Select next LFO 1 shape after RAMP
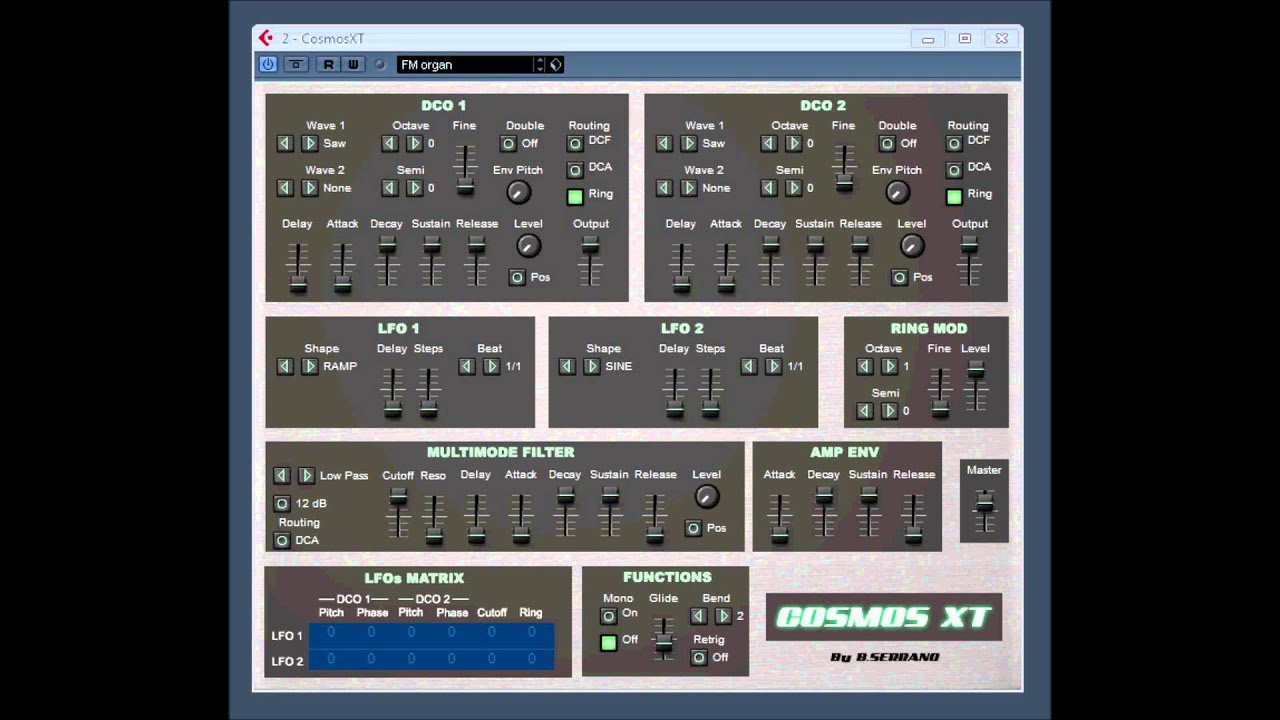 pos(310,366)
